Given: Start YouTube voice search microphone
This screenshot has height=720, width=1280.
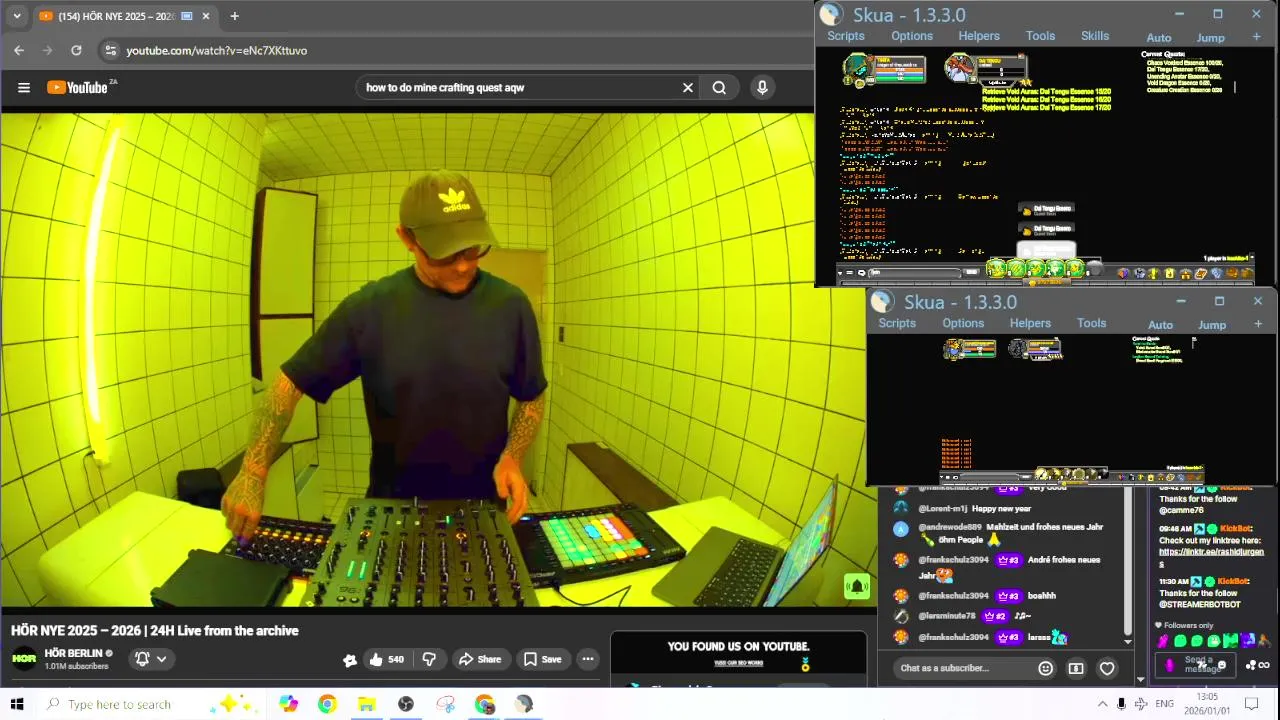Looking at the screenshot, I should (x=762, y=88).
